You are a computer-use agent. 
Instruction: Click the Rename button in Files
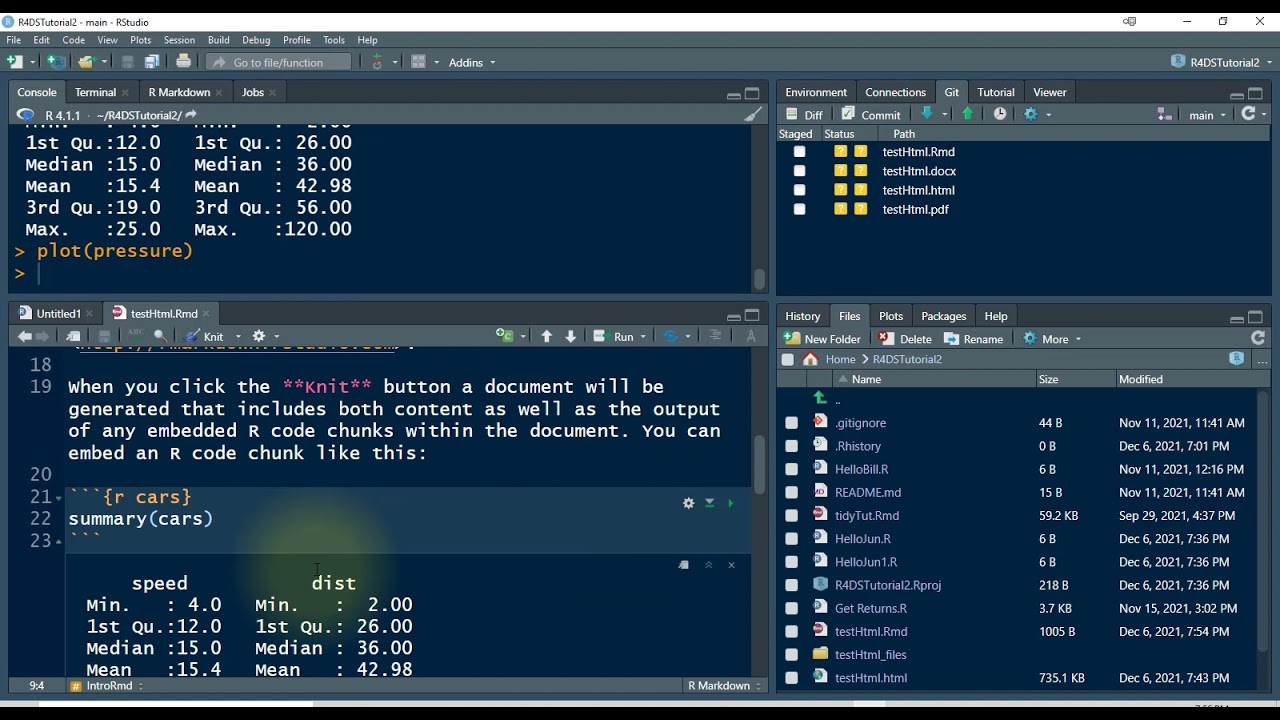tap(974, 339)
